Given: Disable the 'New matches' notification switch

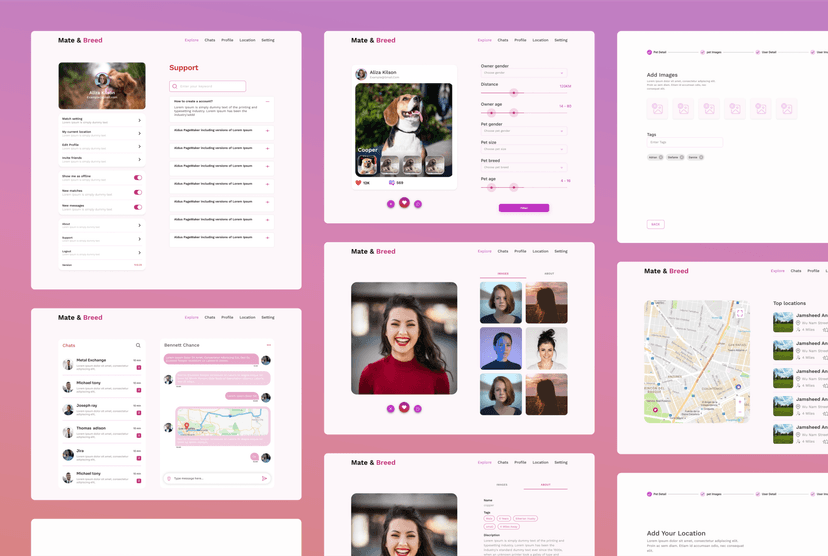Looking at the screenshot, I should pos(138,192).
